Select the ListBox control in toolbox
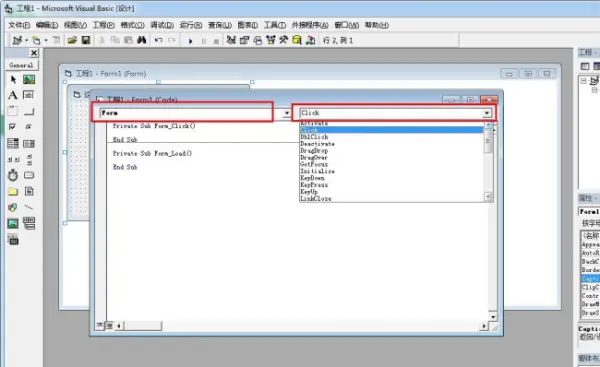This screenshot has width=600, height=367. click(29, 143)
